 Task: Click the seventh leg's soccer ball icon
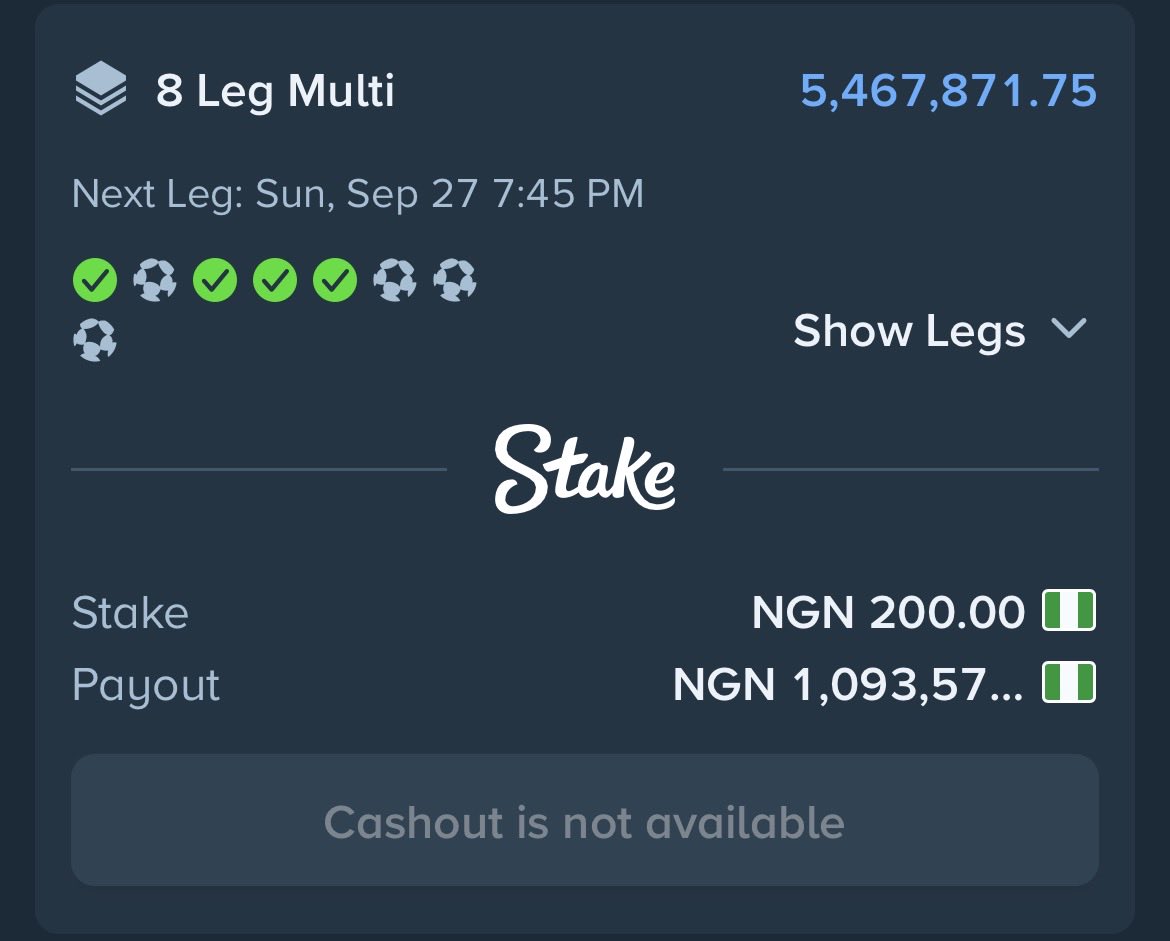[455, 280]
